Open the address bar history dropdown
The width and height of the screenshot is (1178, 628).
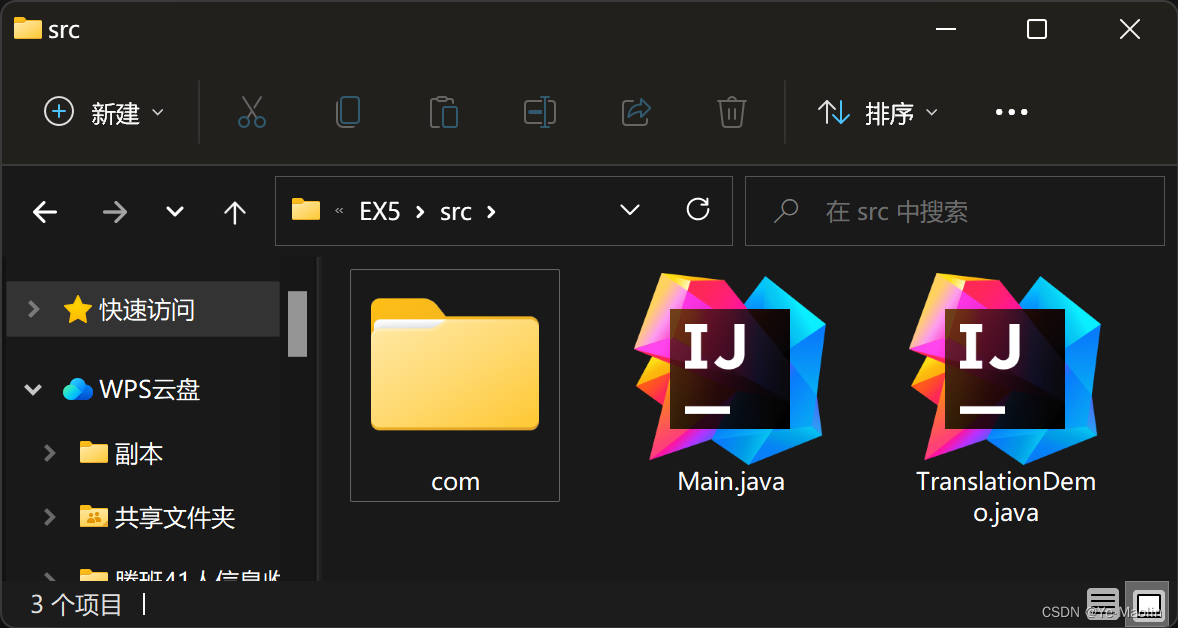(630, 210)
